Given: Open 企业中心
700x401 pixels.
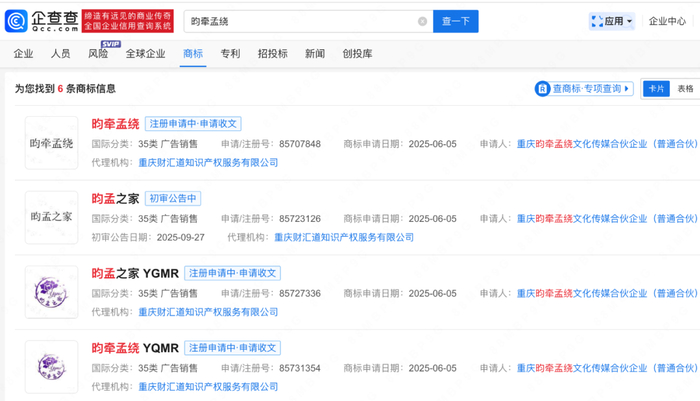Looking at the screenshot, I should point(667,21).
